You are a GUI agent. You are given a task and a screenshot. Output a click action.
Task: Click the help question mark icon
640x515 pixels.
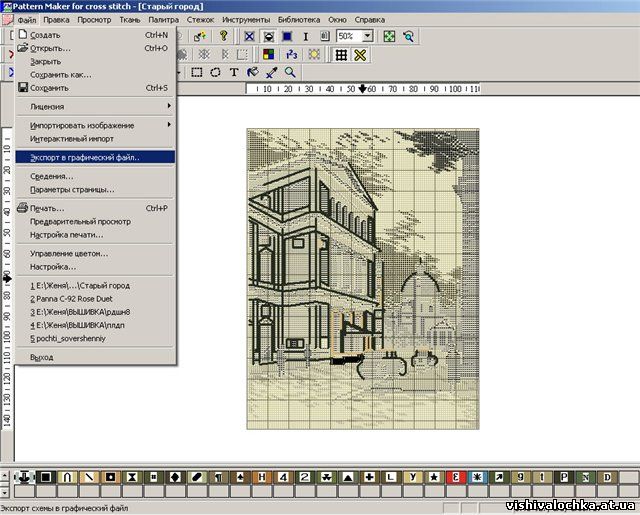(x=223, y=36)
